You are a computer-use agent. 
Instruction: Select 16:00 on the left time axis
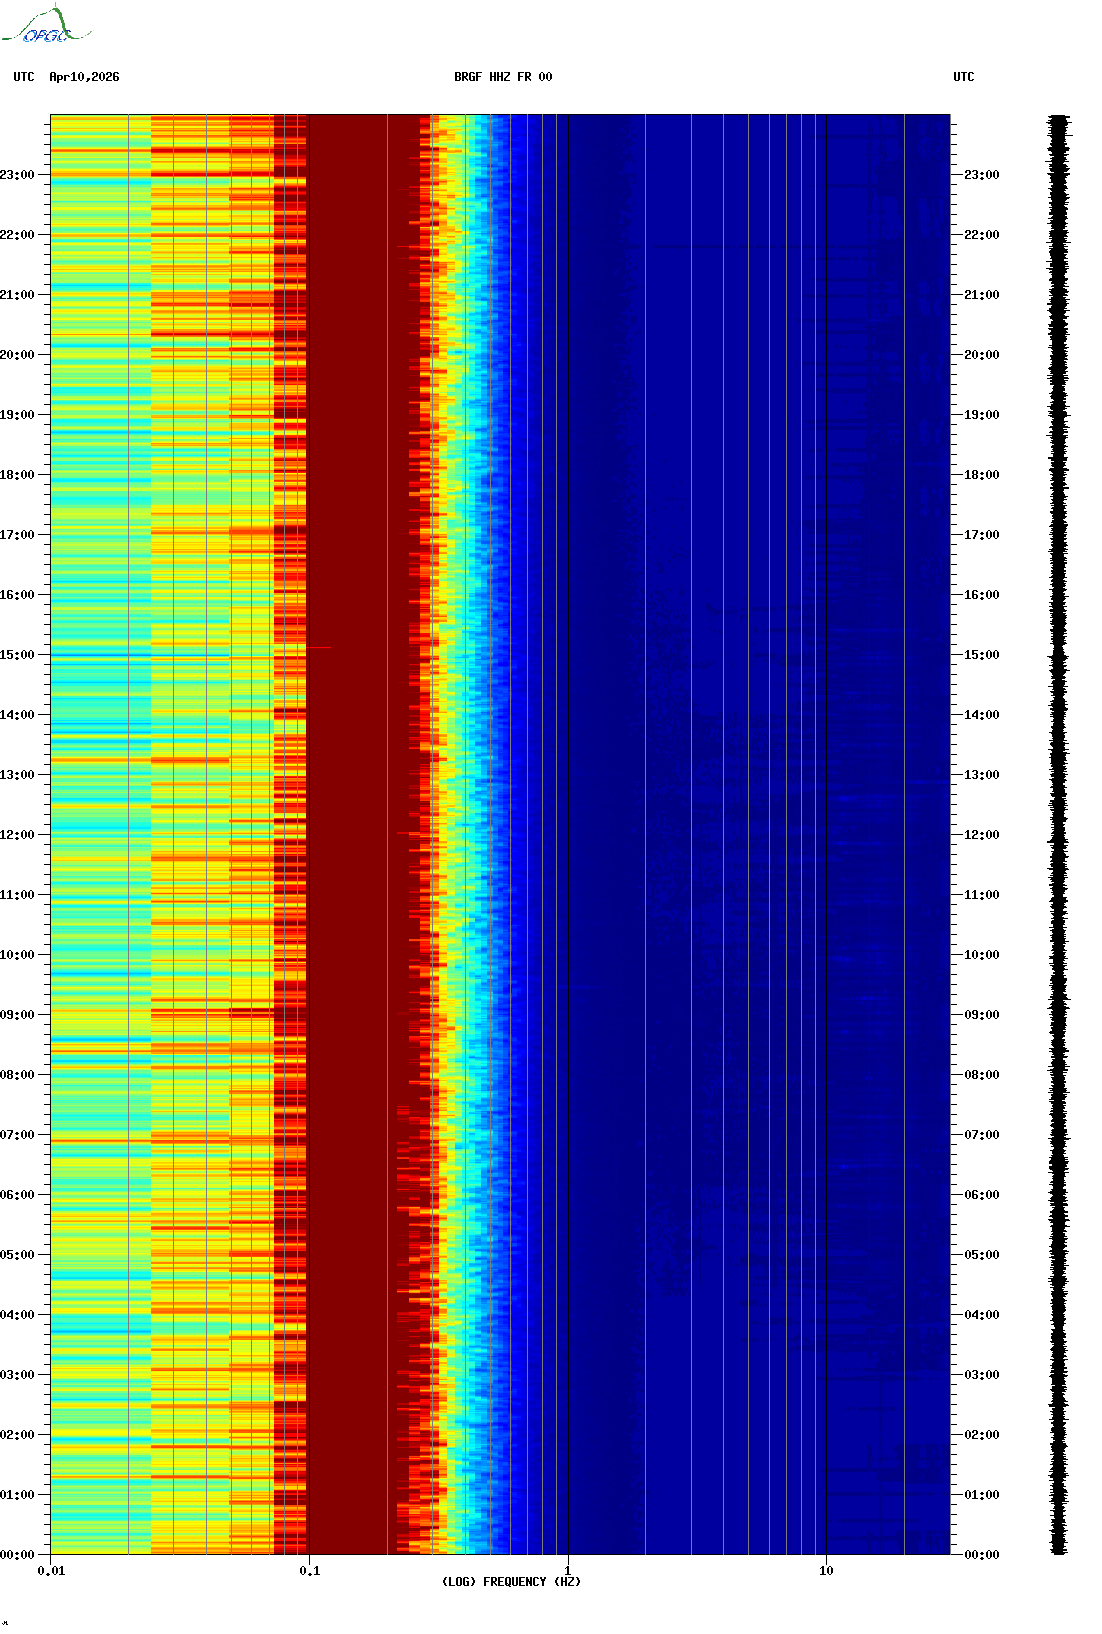click(x=17, y=595)
